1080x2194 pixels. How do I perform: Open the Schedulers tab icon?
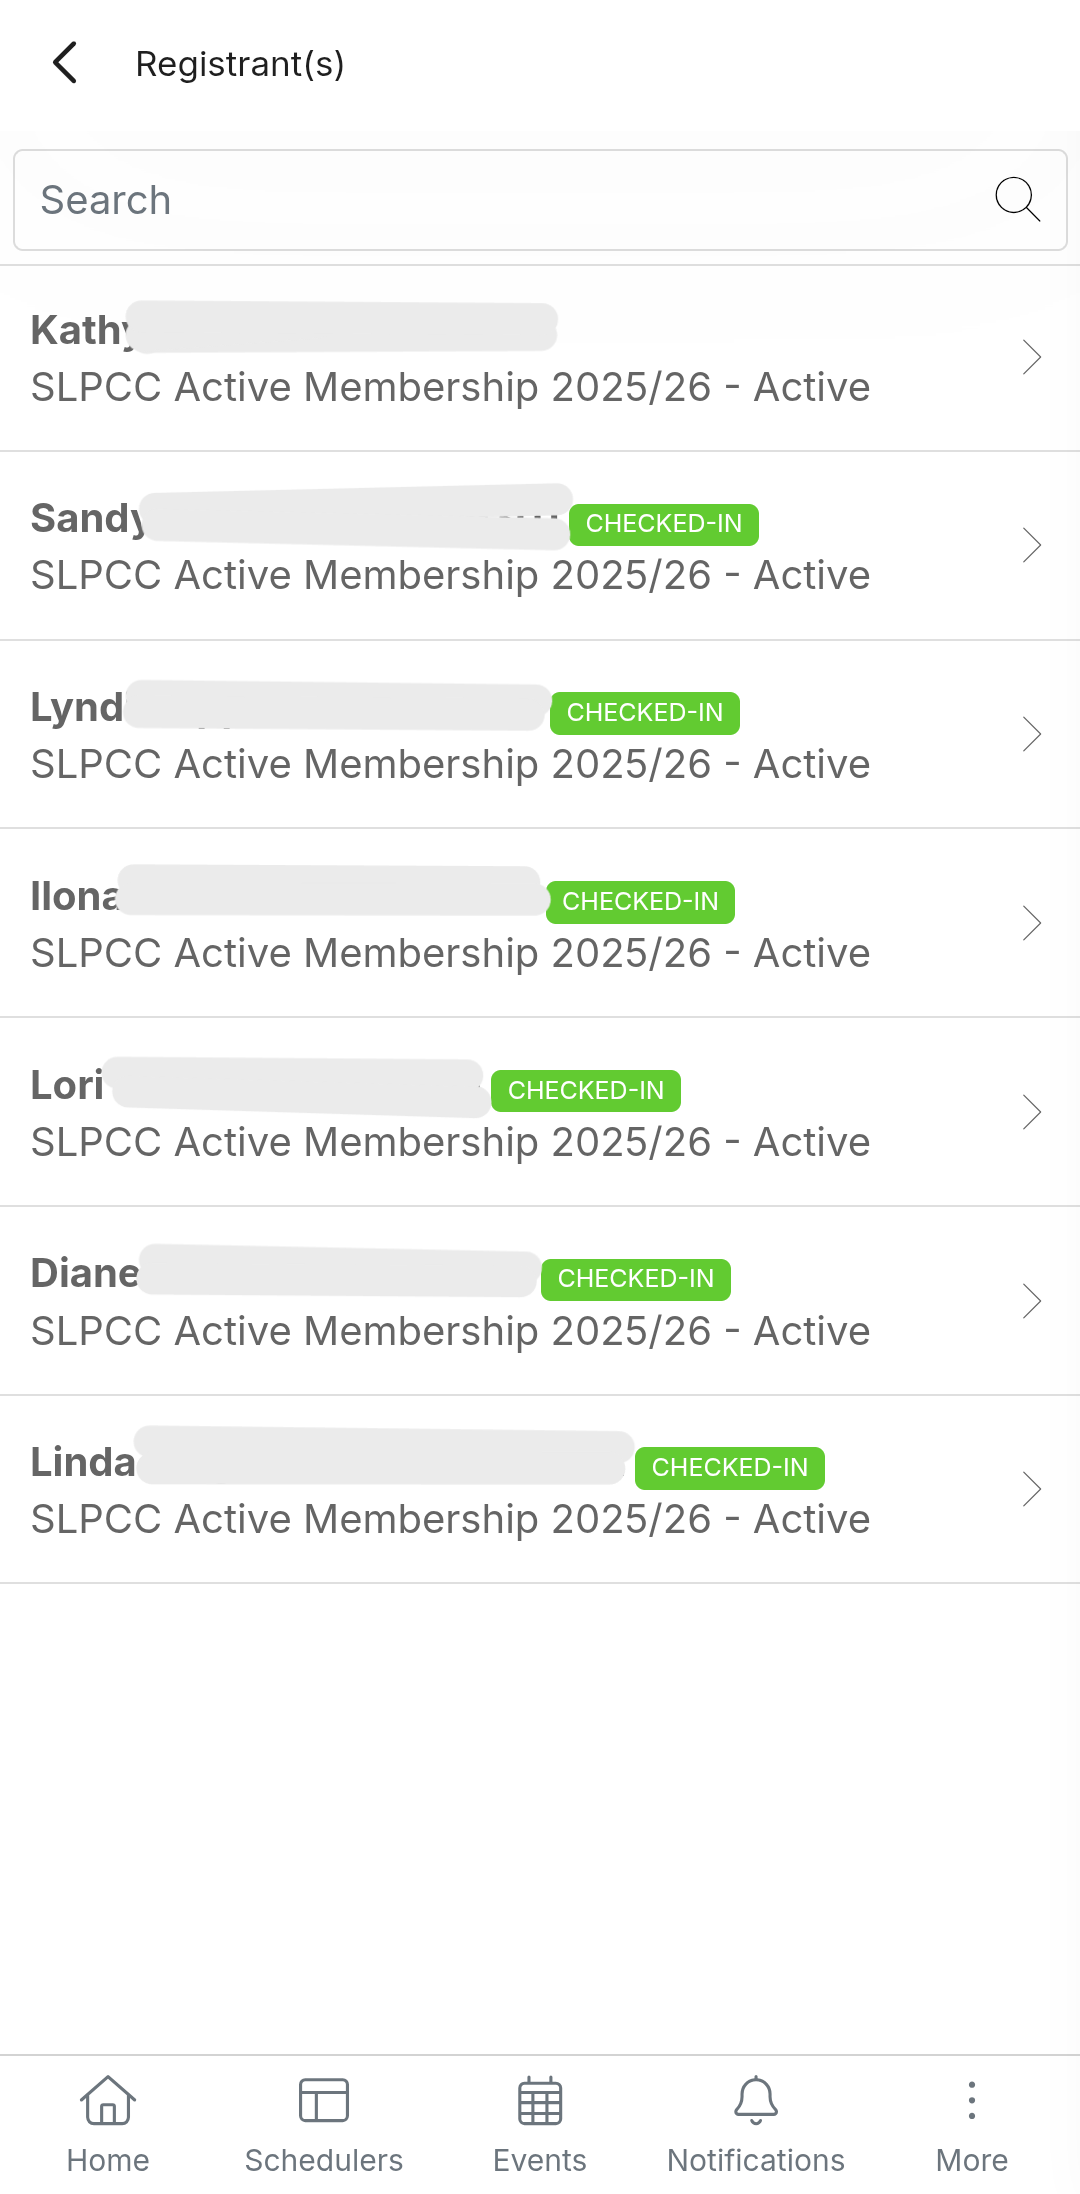click(x=324, y=2100)
